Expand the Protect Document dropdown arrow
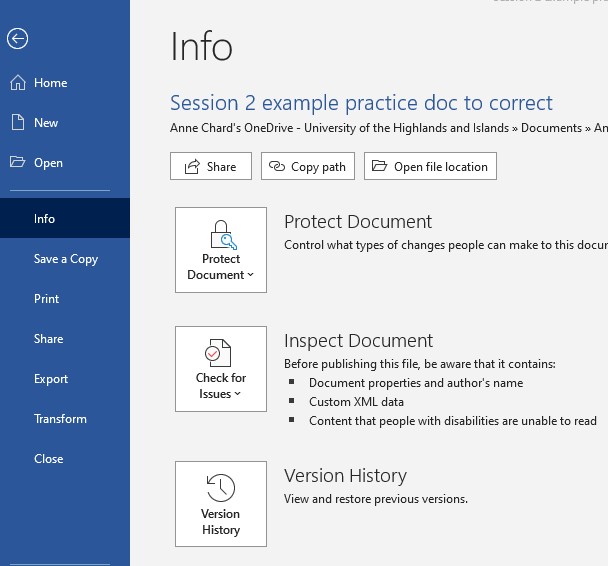608x566 pixels. click(250, 275)
